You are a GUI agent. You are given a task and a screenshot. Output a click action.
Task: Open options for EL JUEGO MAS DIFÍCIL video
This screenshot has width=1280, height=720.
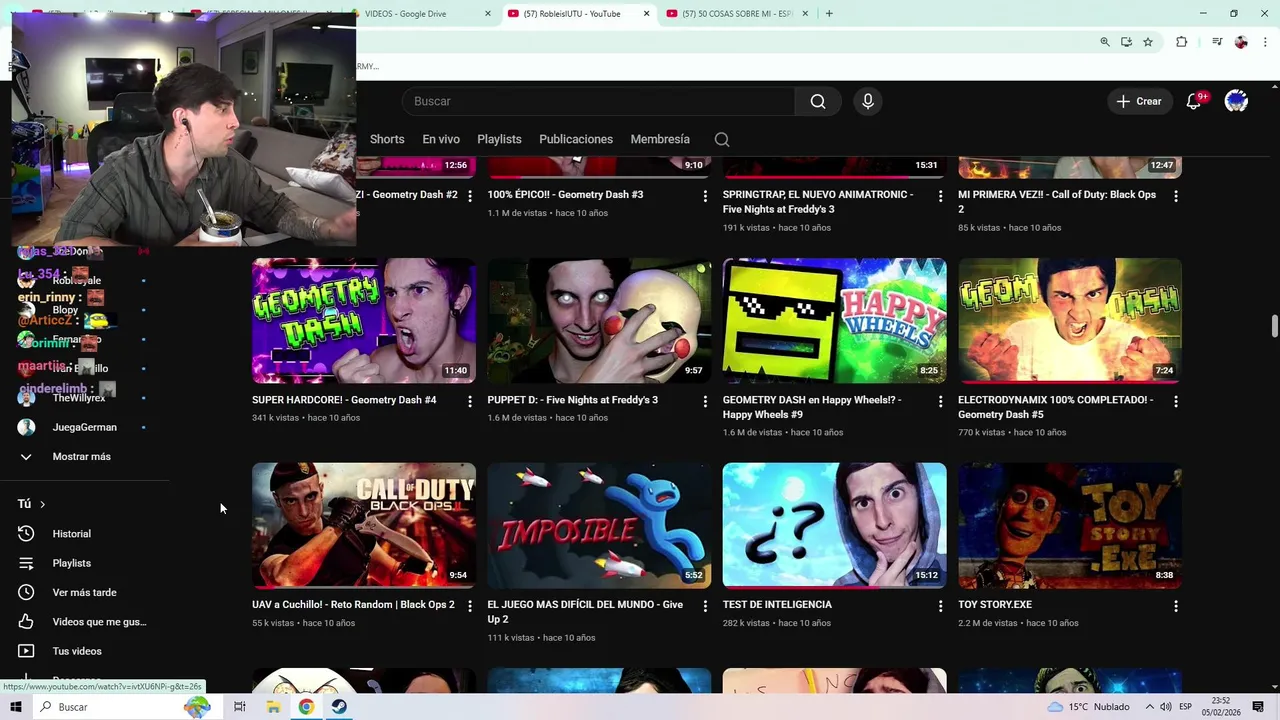(x=705, y=606)
